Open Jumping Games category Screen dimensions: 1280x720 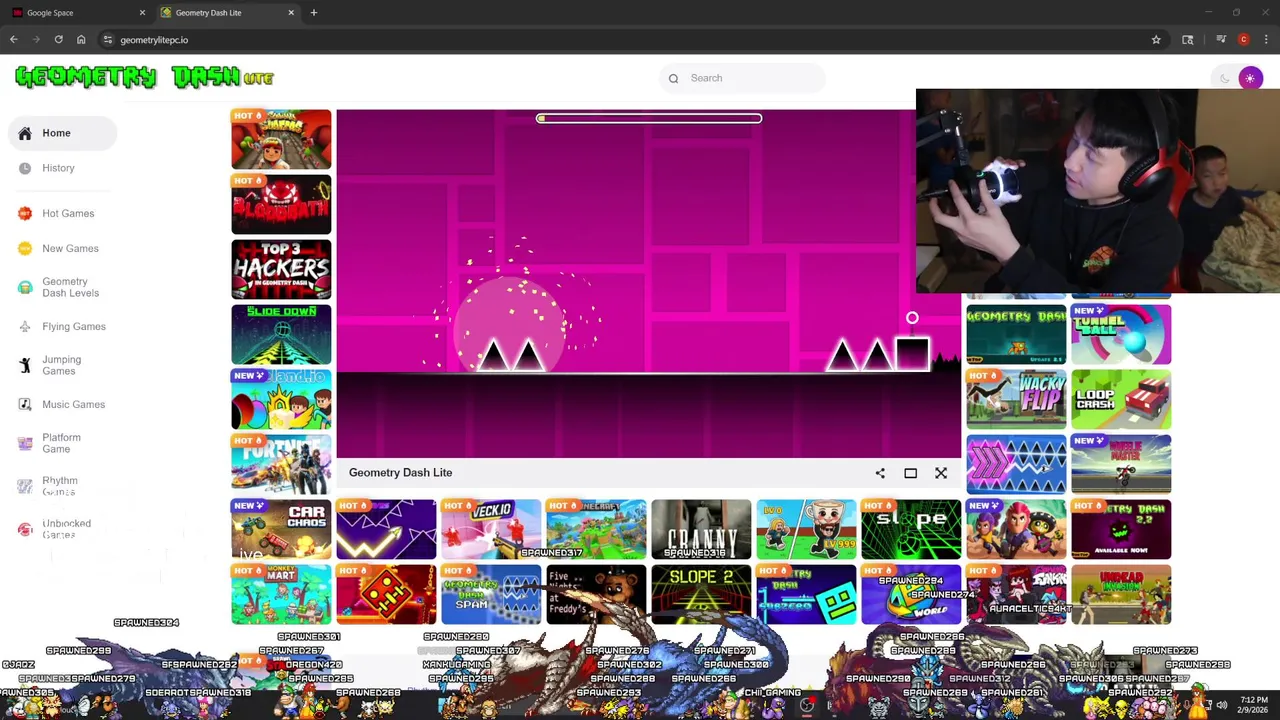point(62,365)
